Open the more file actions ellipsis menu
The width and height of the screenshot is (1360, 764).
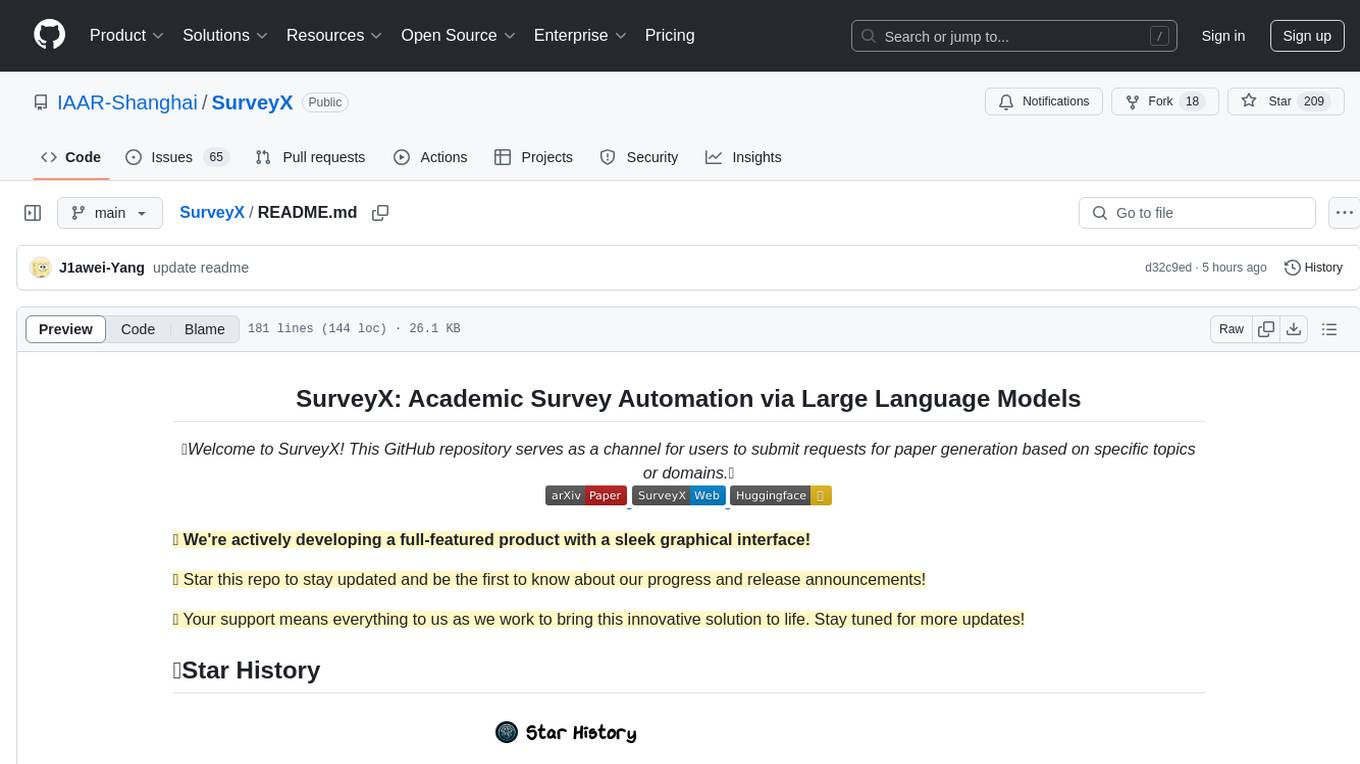coord(1344,213)
